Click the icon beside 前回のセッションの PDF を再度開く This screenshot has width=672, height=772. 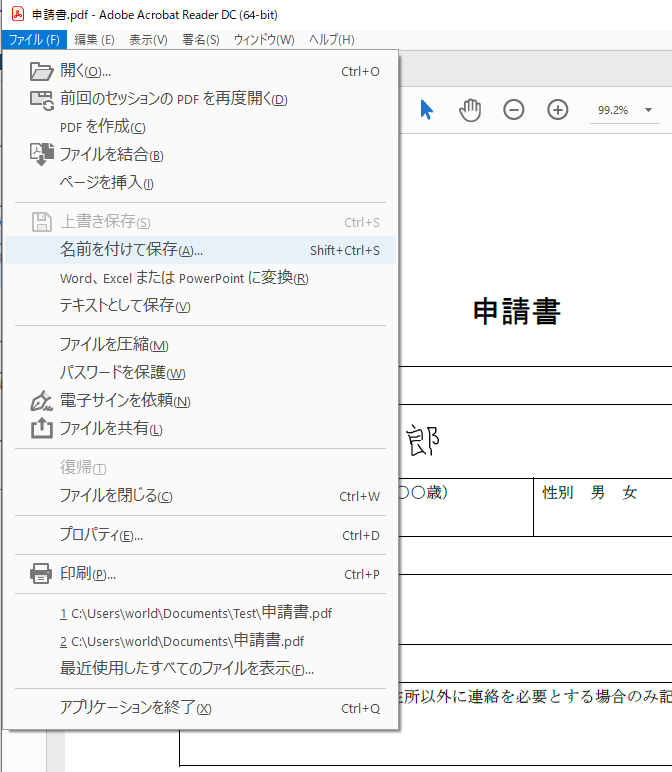click(x=41, y=100)
